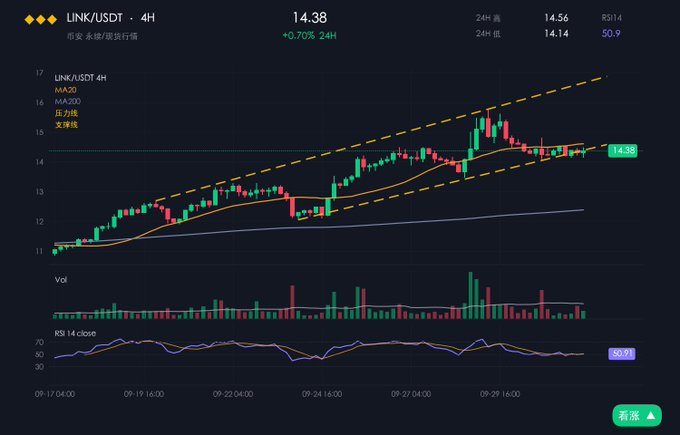680x435 pixels.
Task: Click the green 14.38 price tag on axis
Action: (x=623, y=150)
